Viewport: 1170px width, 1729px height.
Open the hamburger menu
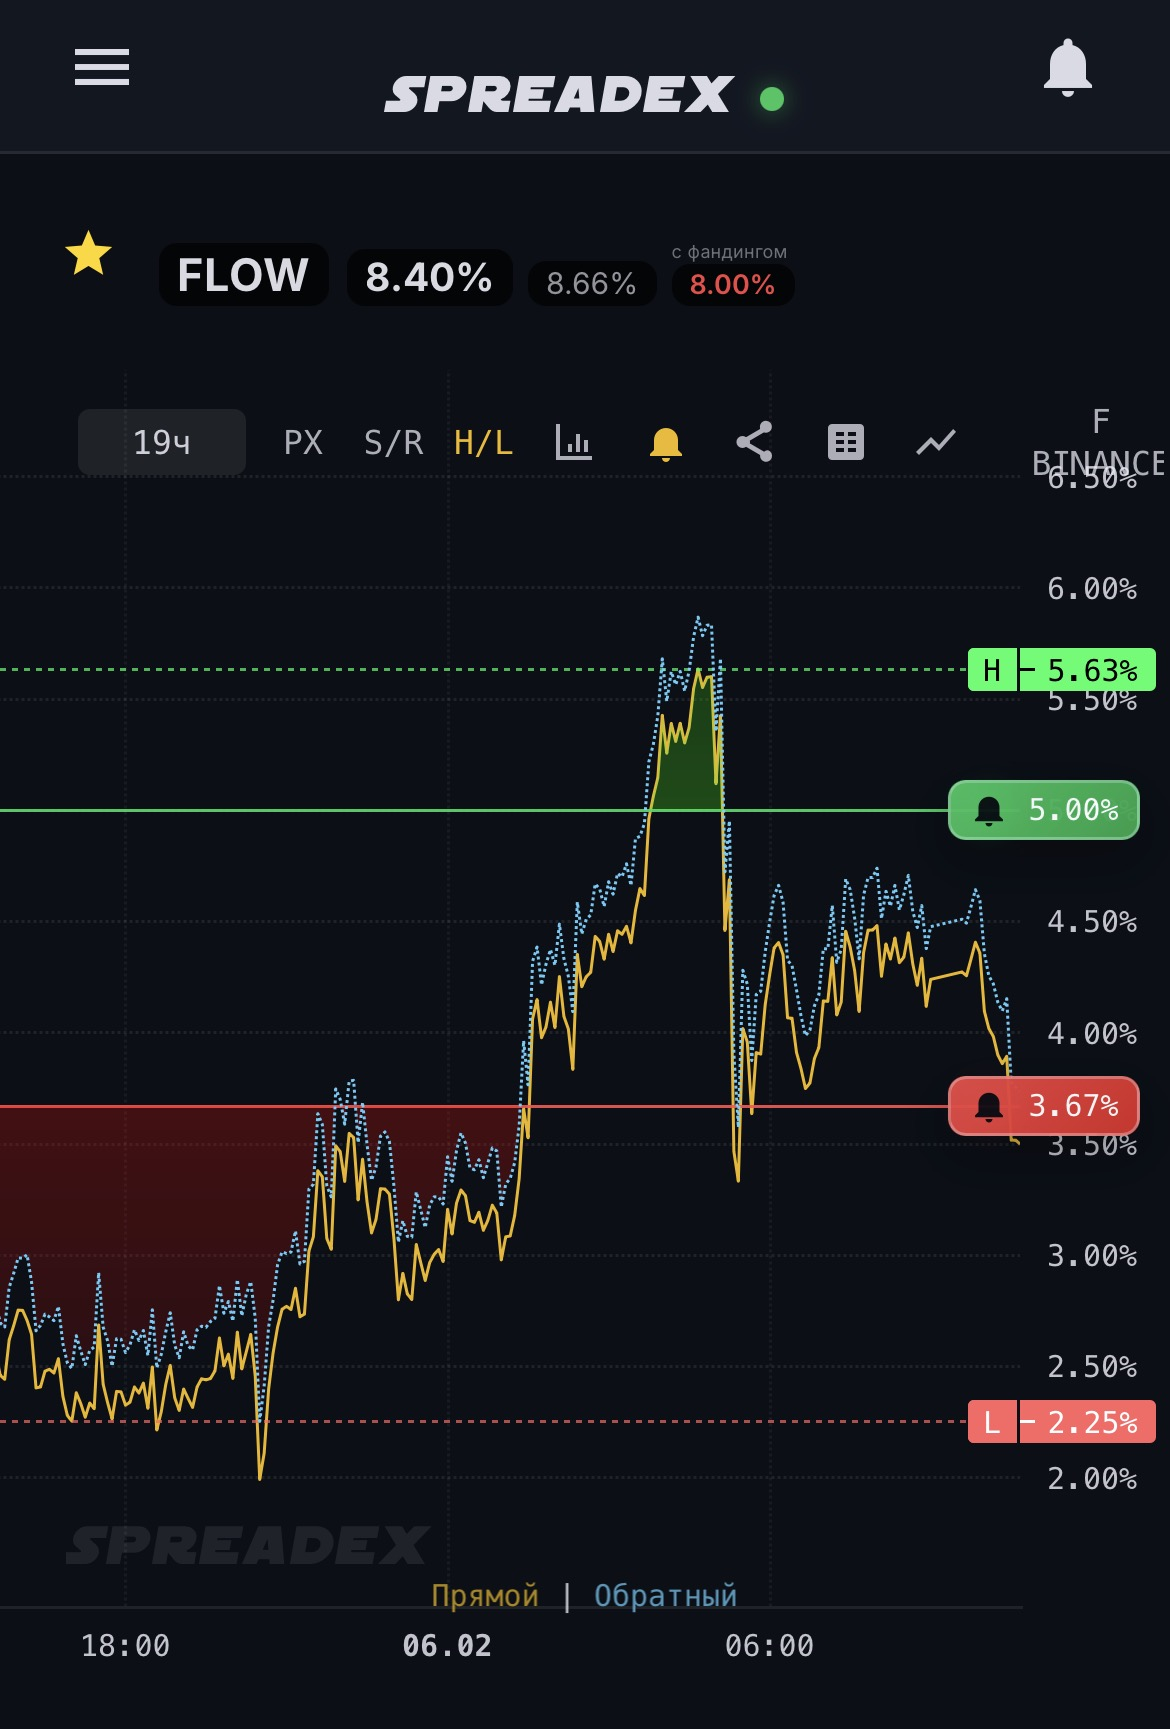pyautogui.click(x=102, y=67)
